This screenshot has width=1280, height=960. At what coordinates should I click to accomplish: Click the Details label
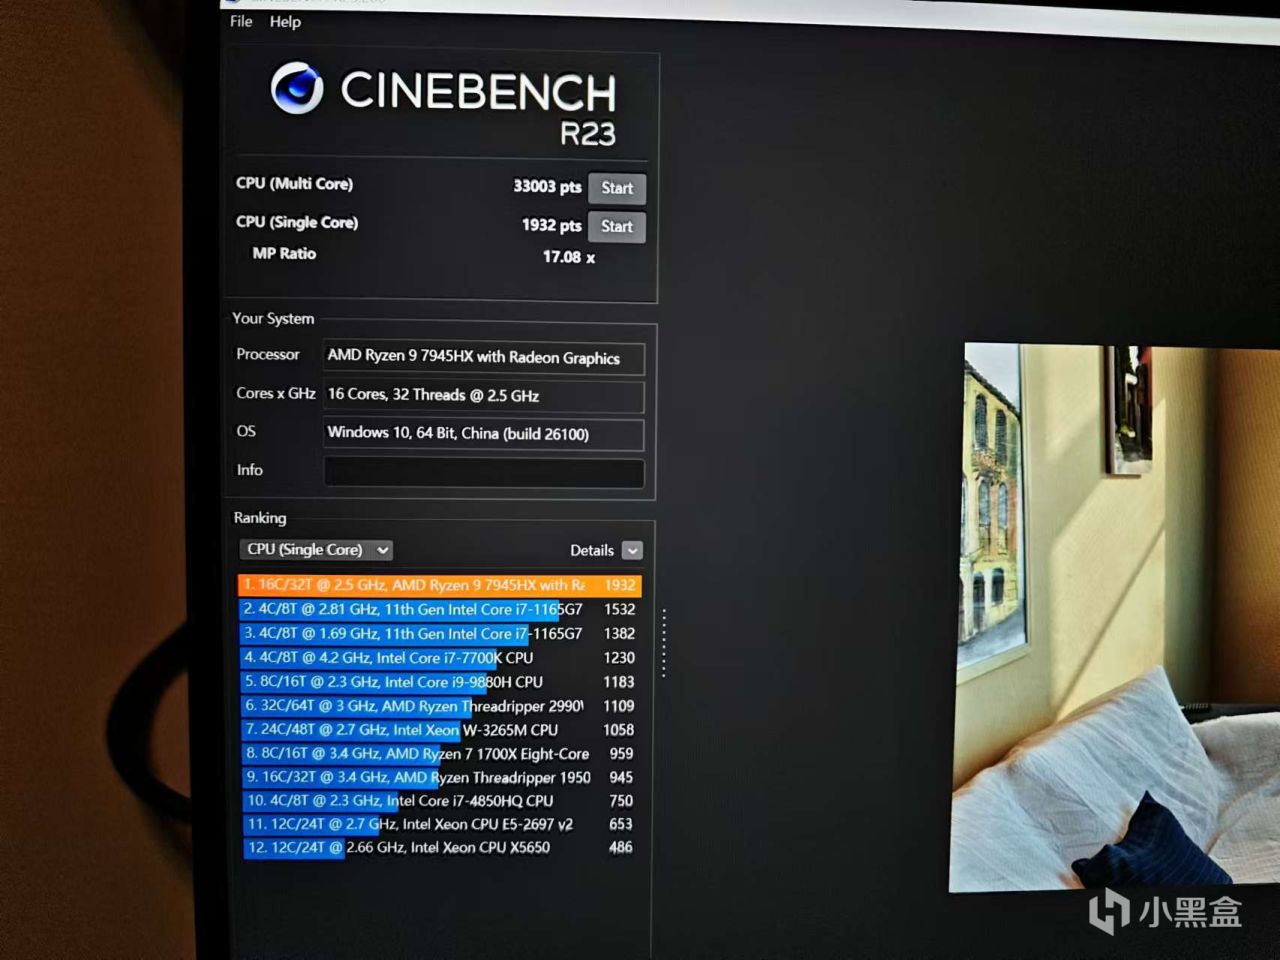592,551
